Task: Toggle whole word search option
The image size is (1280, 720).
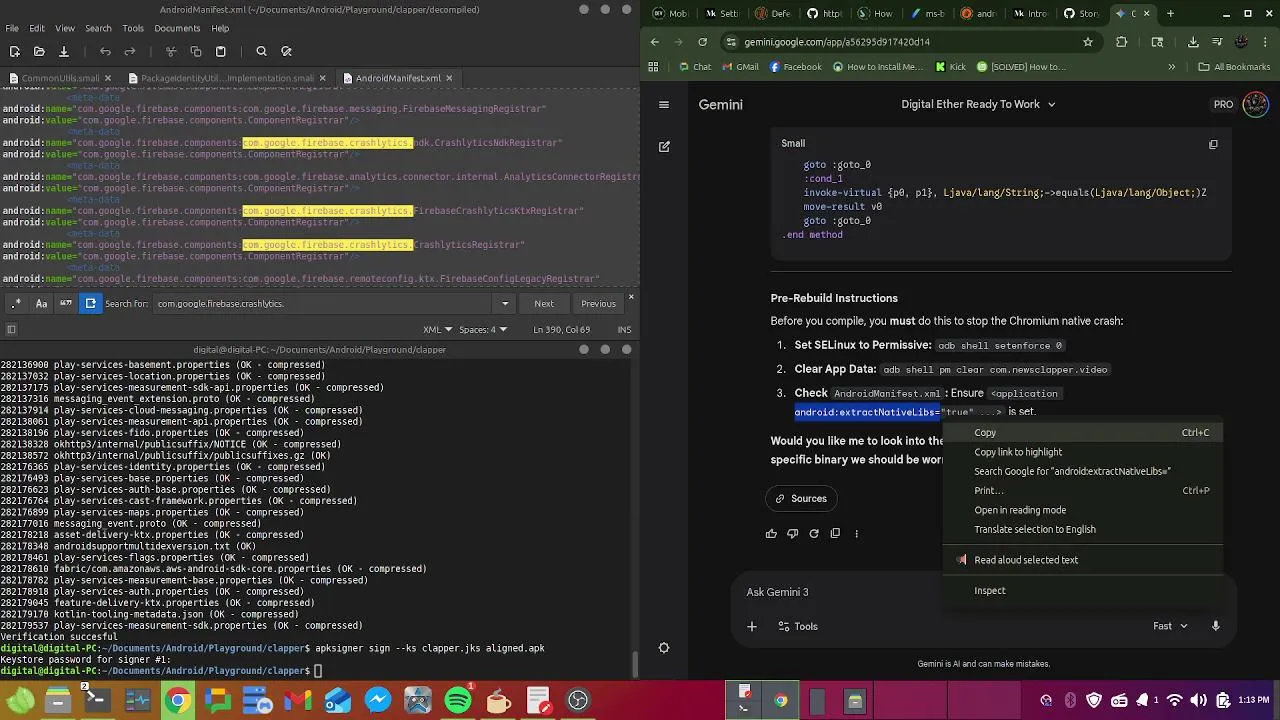Action: pyautogui.click(x=66, y=303)
